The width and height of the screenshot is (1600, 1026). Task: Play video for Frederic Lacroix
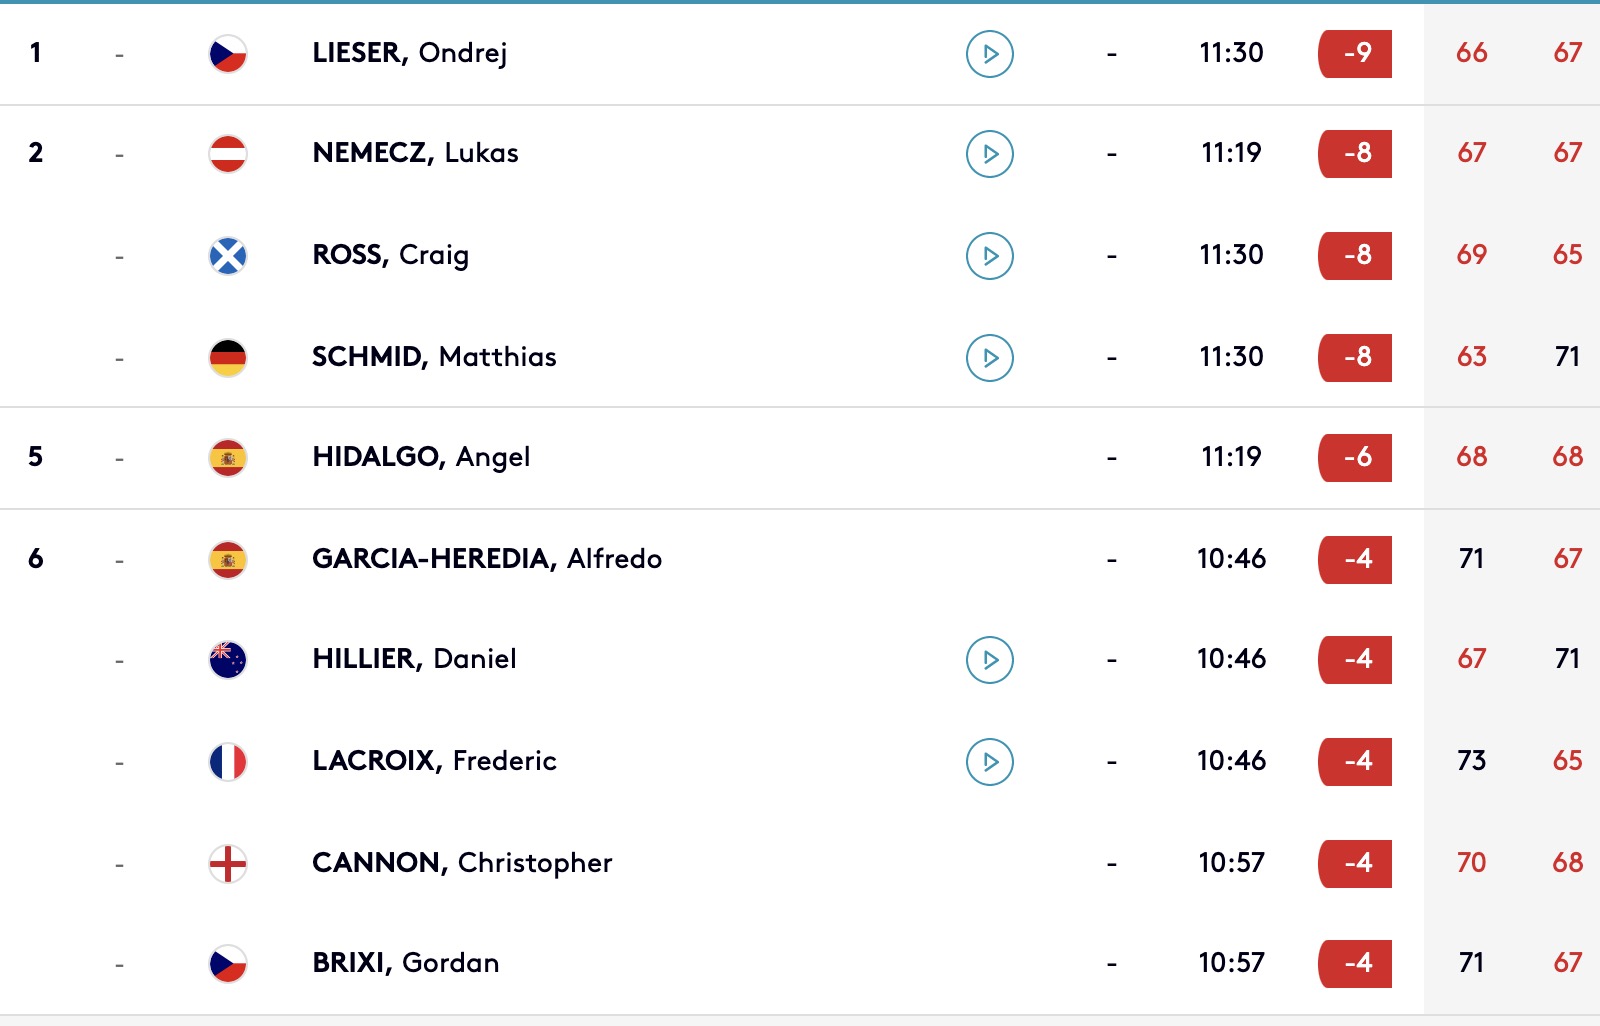(x=990, y=762)
